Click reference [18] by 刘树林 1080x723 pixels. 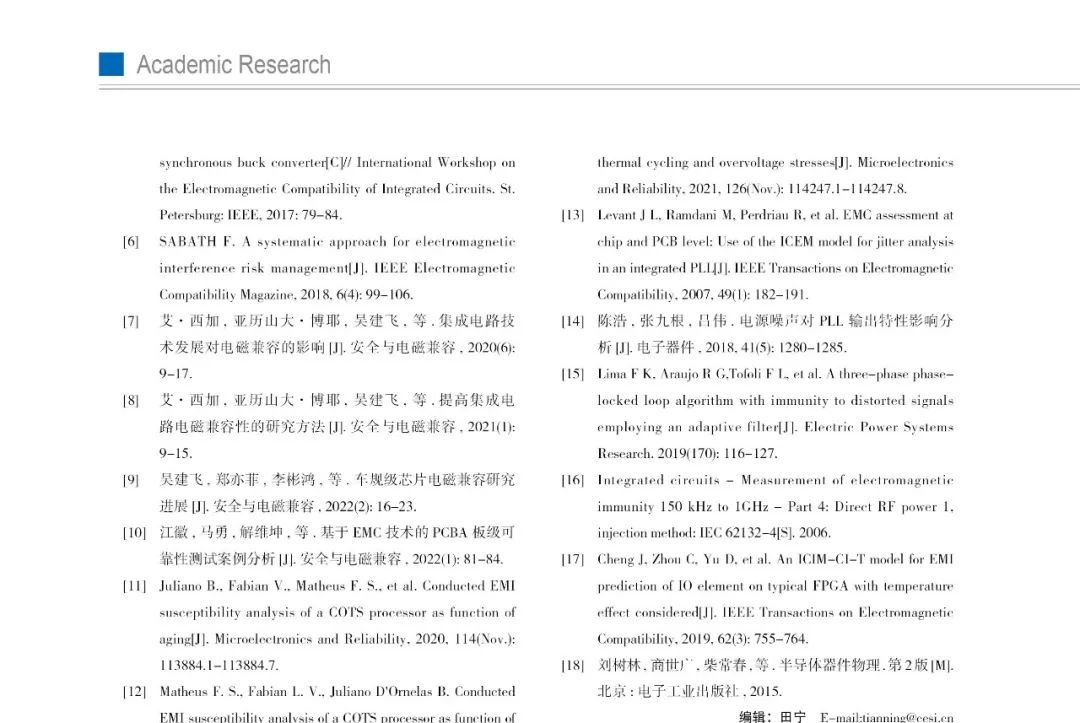coord(572,665)
